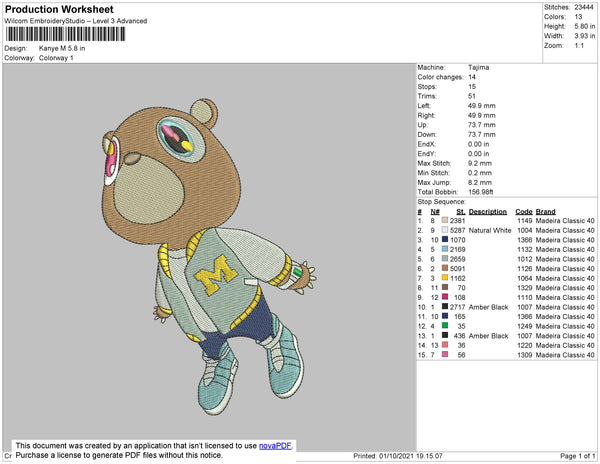Screen dimensions: 600x464
Task: Select the Amber Black swatch for stop 10
Action: [445, 307]
